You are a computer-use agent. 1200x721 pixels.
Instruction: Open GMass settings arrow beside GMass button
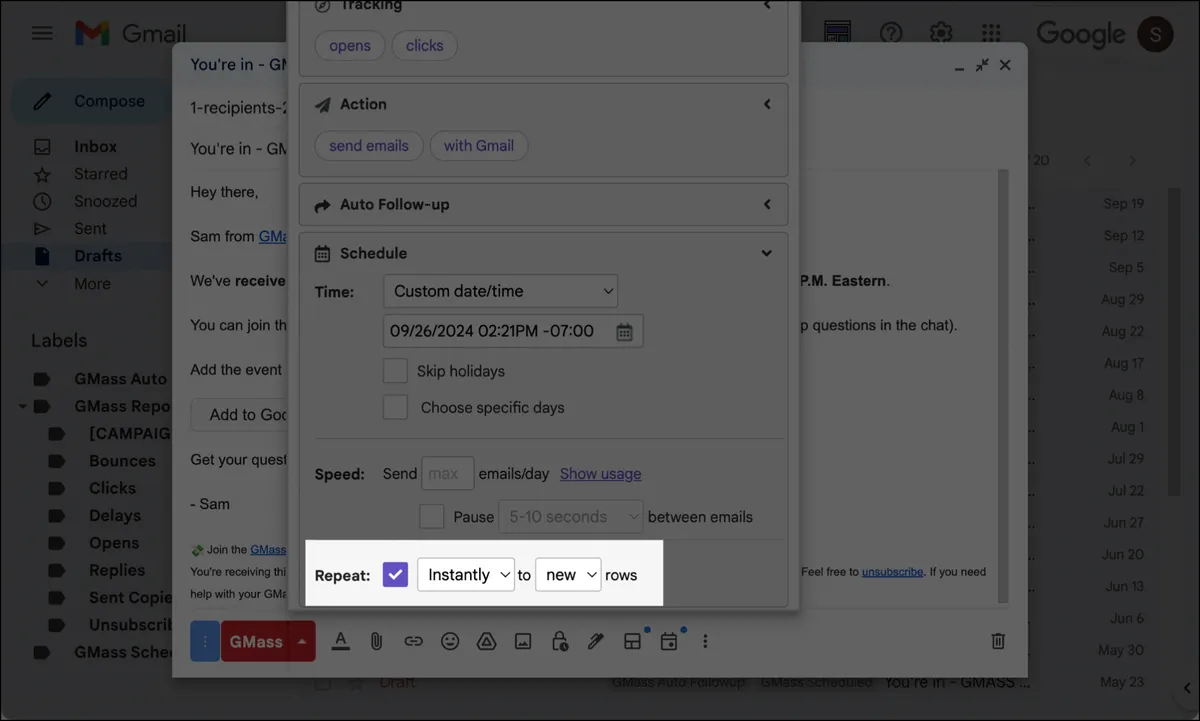click(303, 641)
